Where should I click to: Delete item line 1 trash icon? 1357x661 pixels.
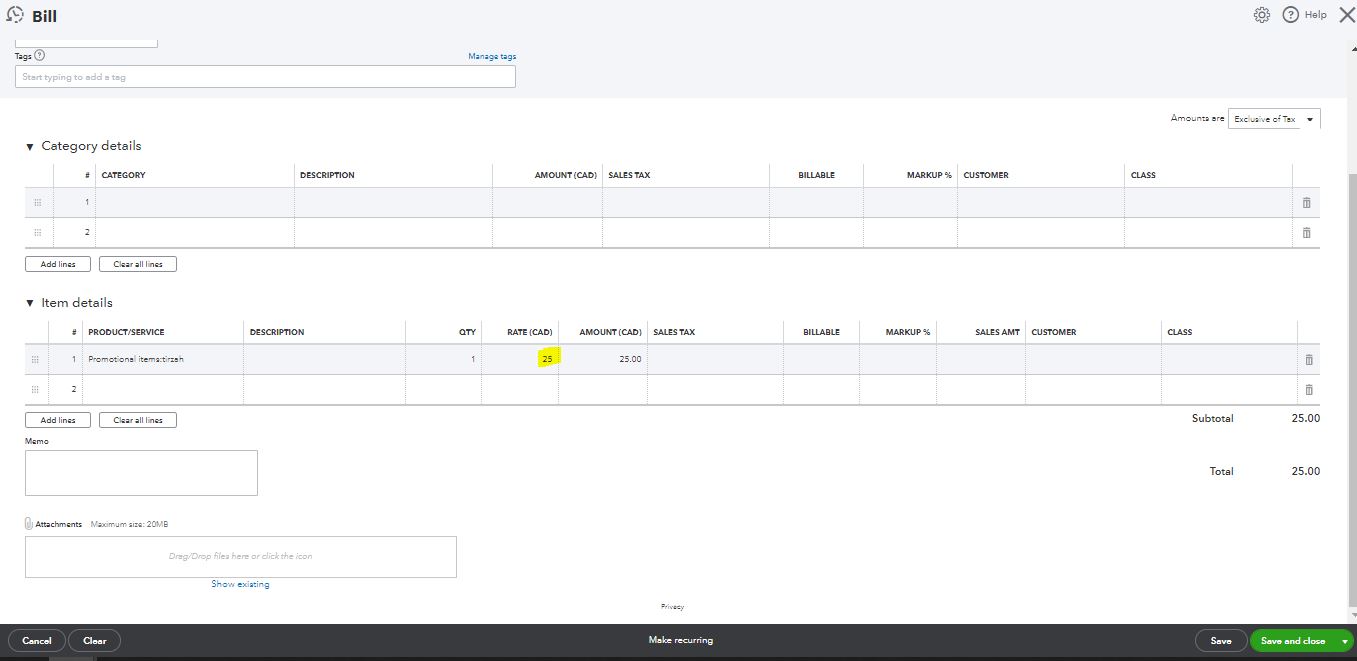tap(1309, 360)
